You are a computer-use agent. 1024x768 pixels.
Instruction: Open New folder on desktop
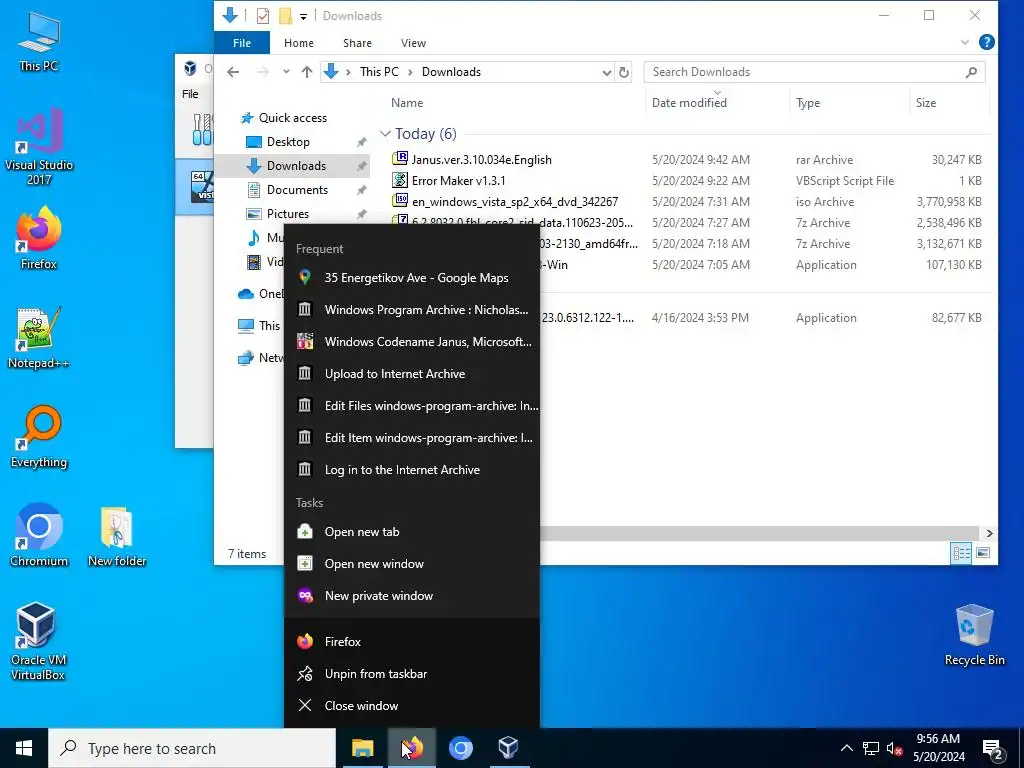click(117, 536)
